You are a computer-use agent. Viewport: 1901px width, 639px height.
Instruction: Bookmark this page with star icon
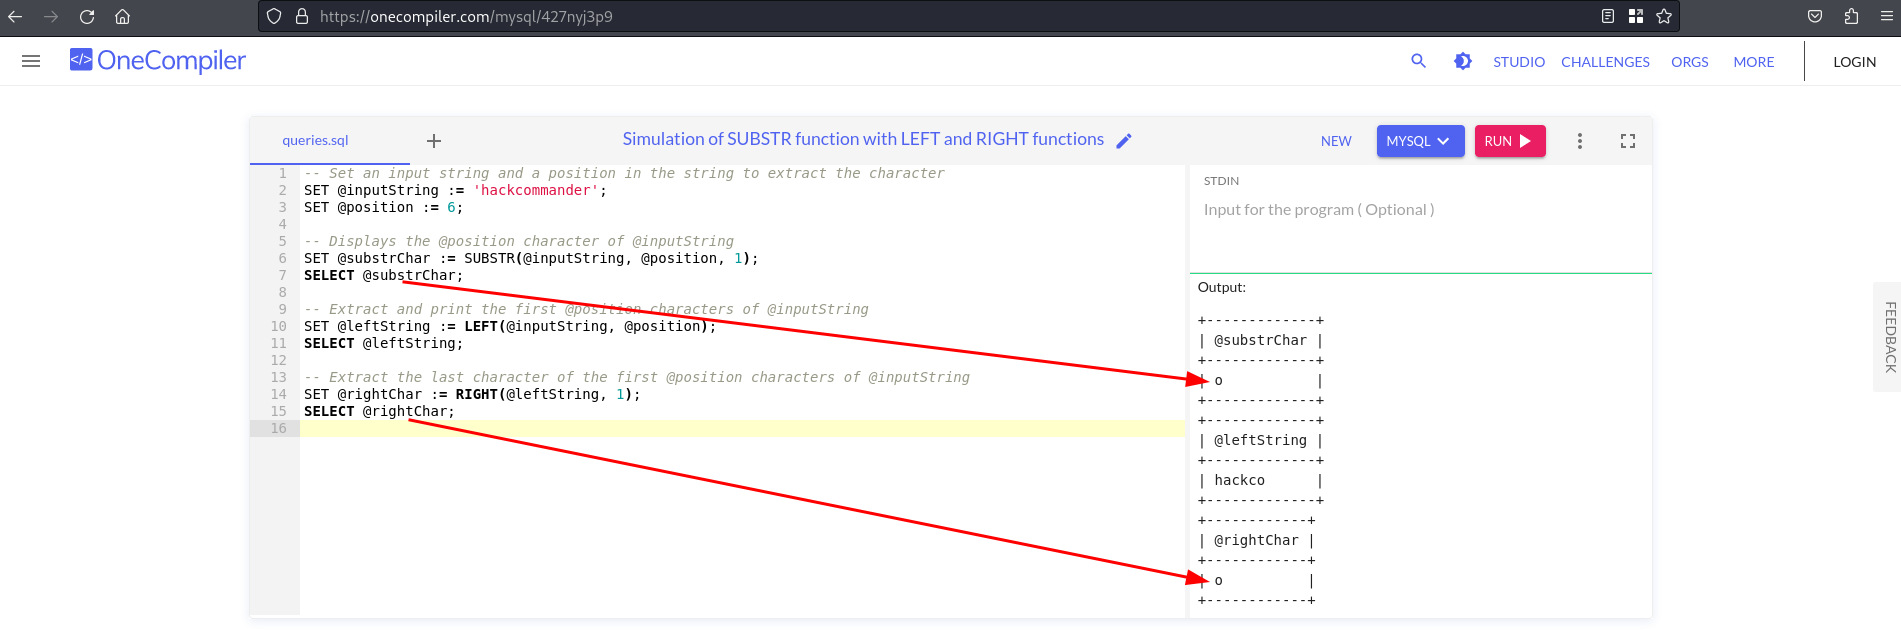[1664, 16]
